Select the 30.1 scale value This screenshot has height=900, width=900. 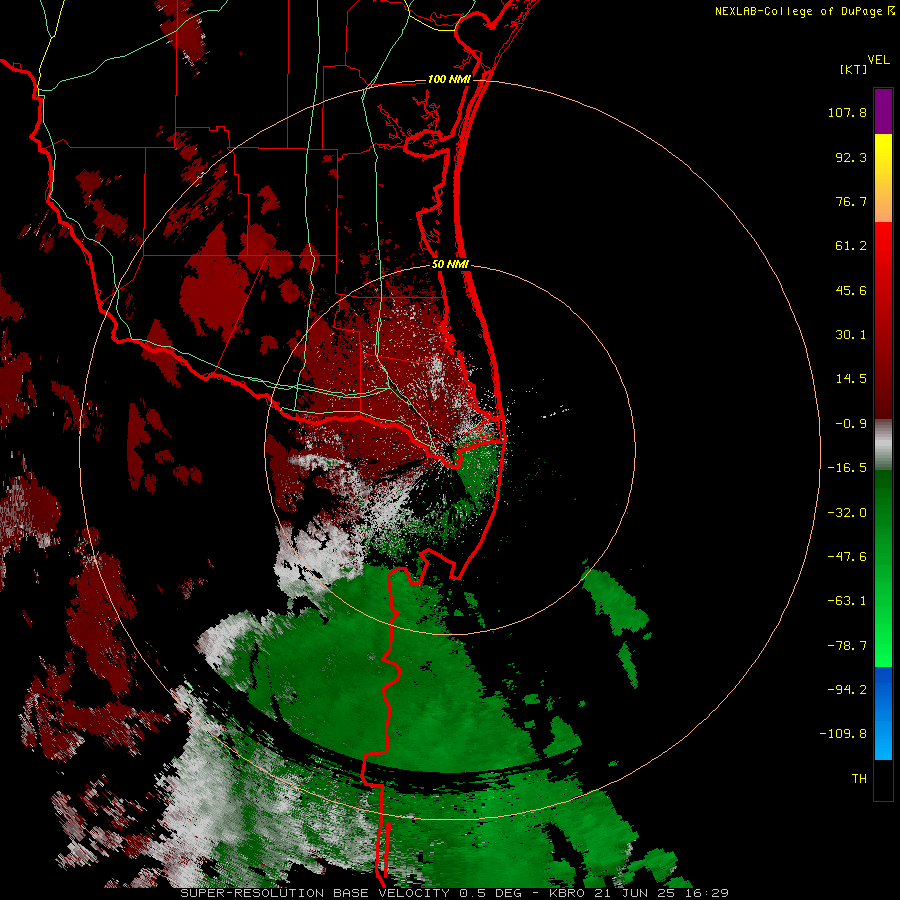(x=851, y=335)
